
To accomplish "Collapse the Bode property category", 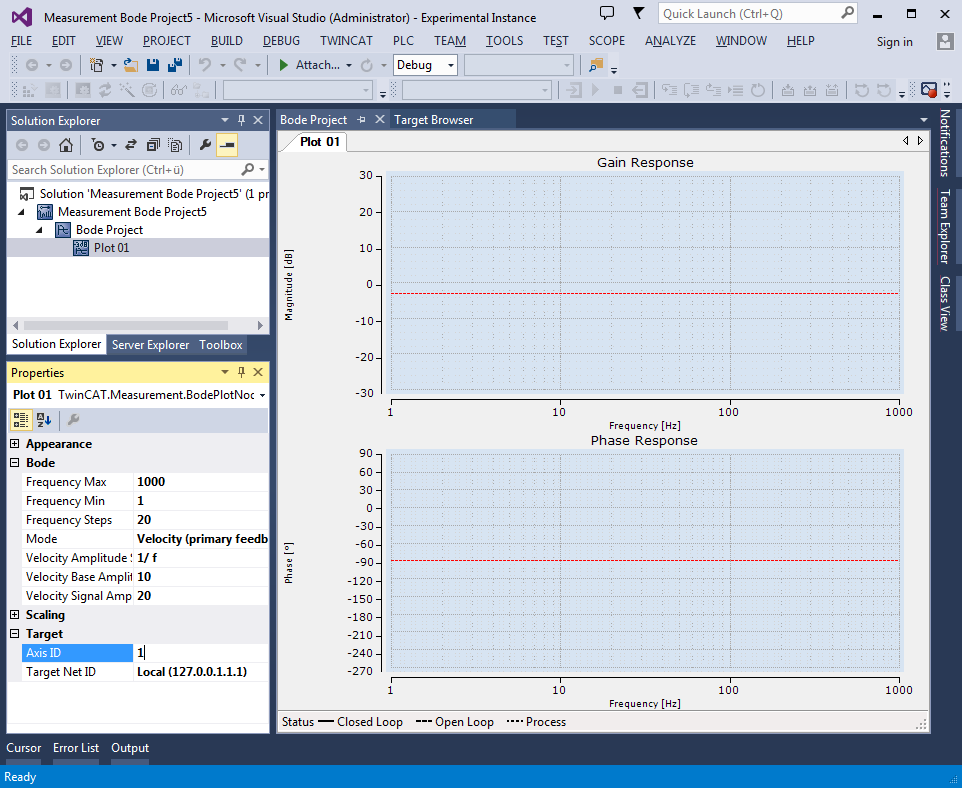I will click(x=15, y=463).
